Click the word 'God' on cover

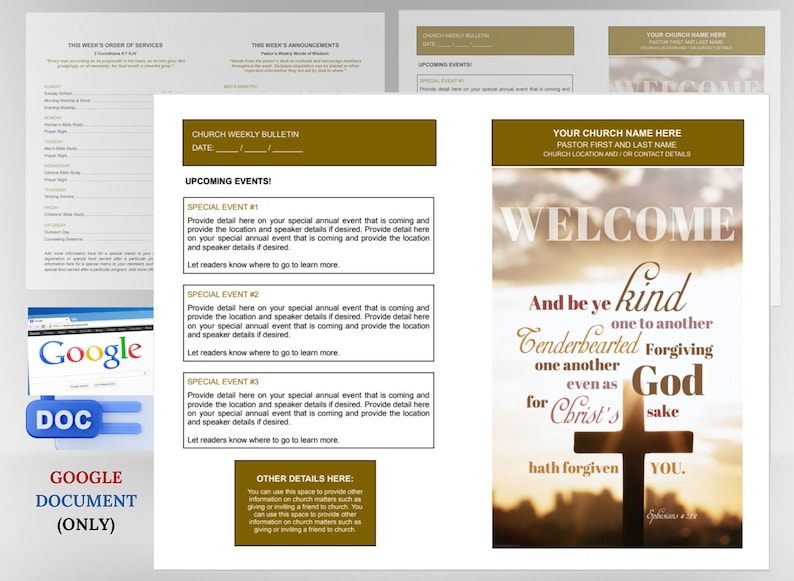point(668,380)
